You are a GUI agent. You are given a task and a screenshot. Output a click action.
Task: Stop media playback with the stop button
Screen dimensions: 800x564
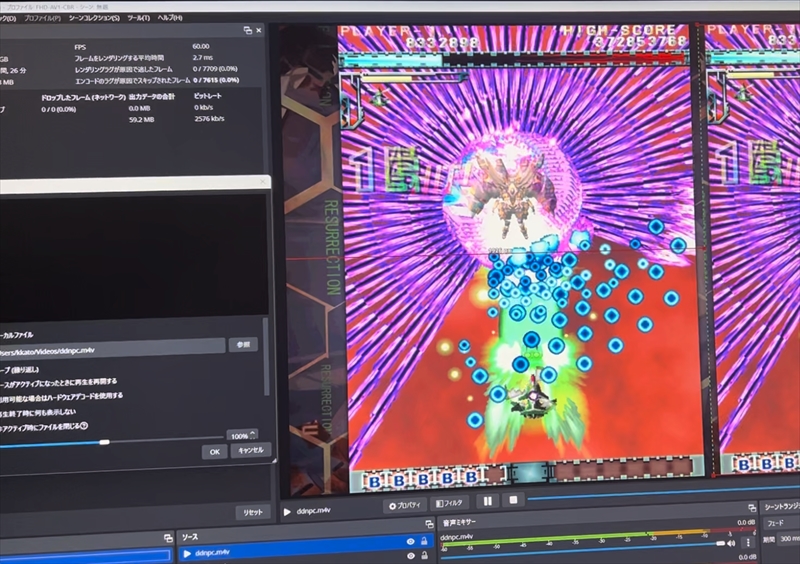point(513,500)
